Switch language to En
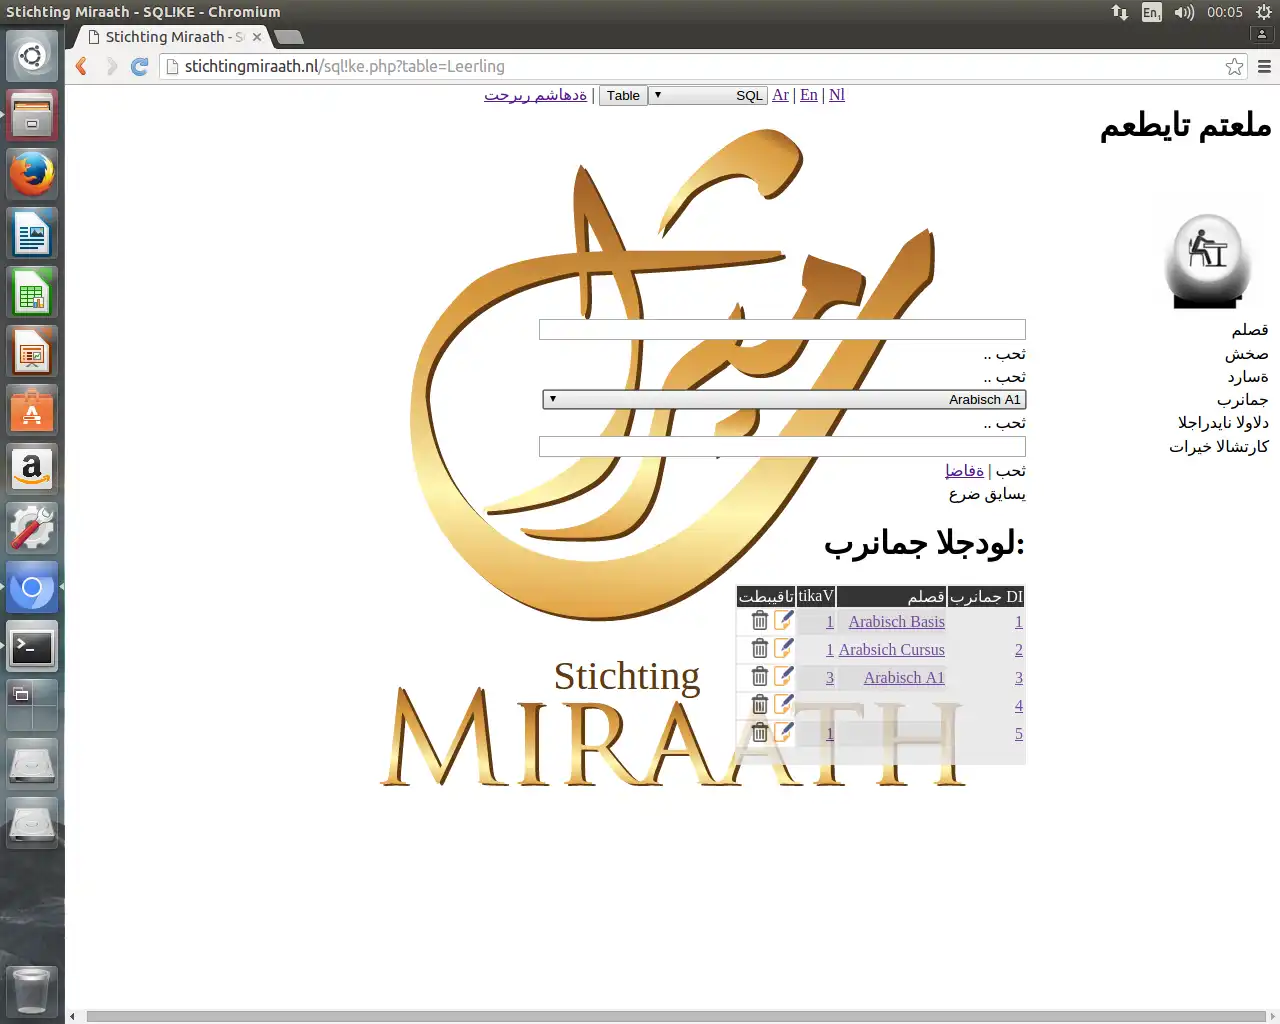 [x=809, y=95]
